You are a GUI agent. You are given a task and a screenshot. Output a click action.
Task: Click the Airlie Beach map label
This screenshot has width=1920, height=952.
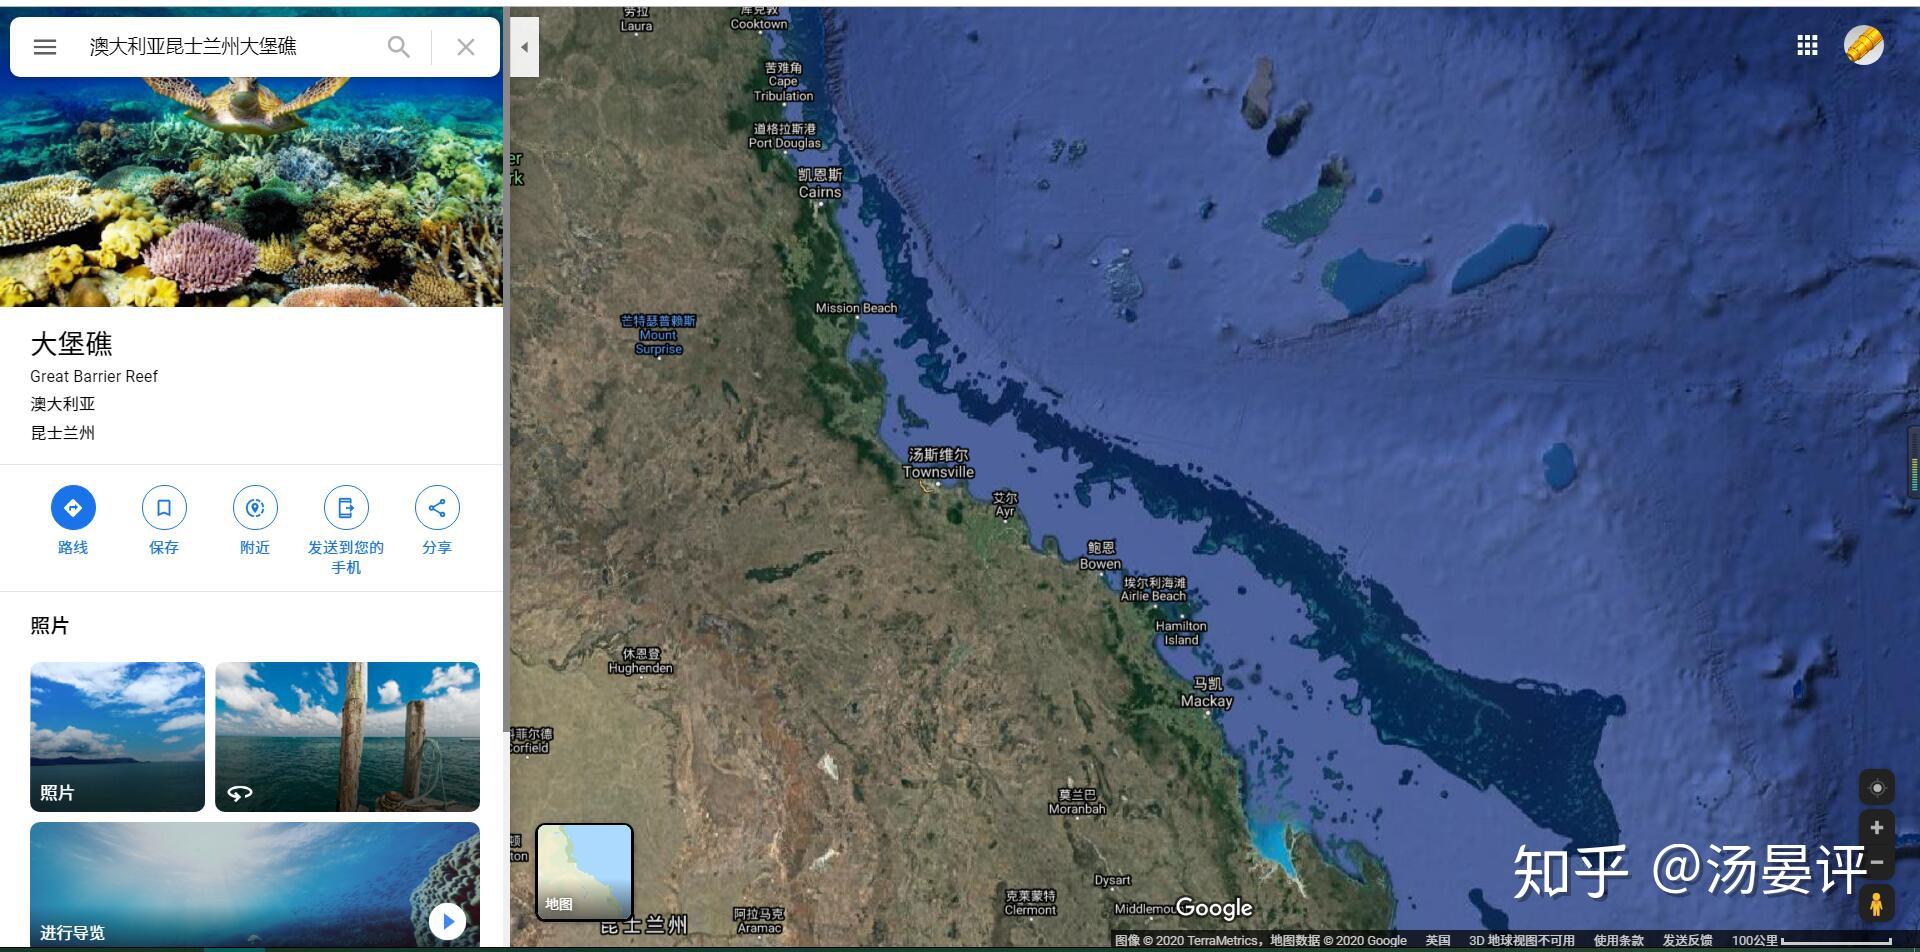(x=1154, y=589)
